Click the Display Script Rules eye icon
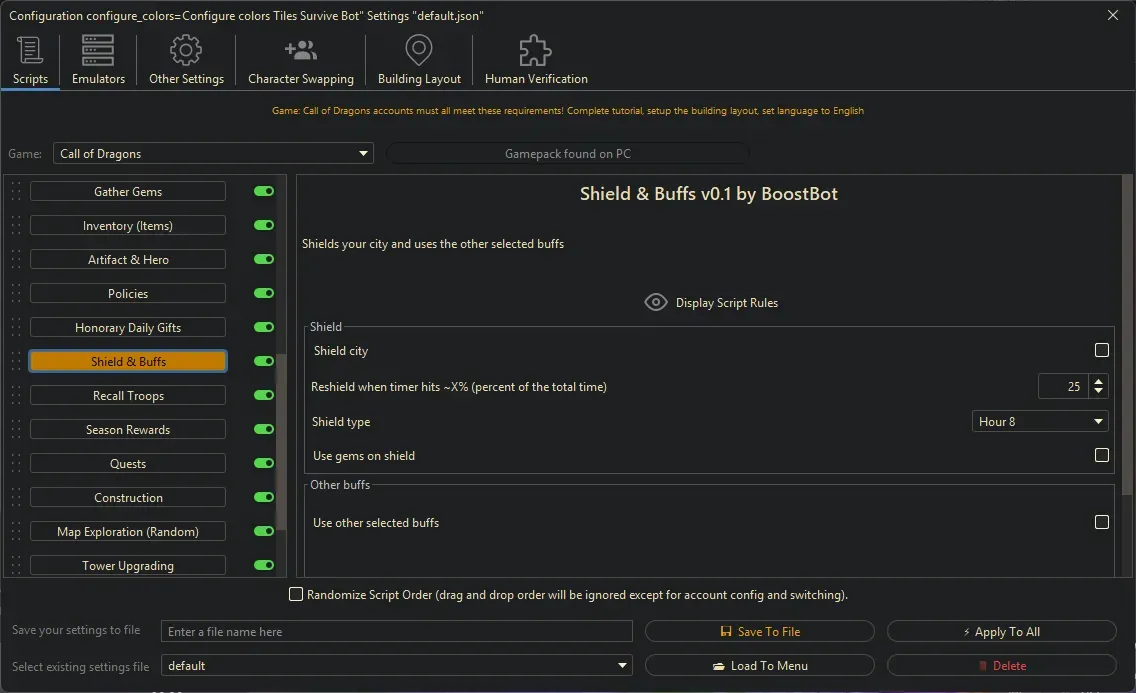Screen dimensions: 1136x693 (x=656, y=301)
